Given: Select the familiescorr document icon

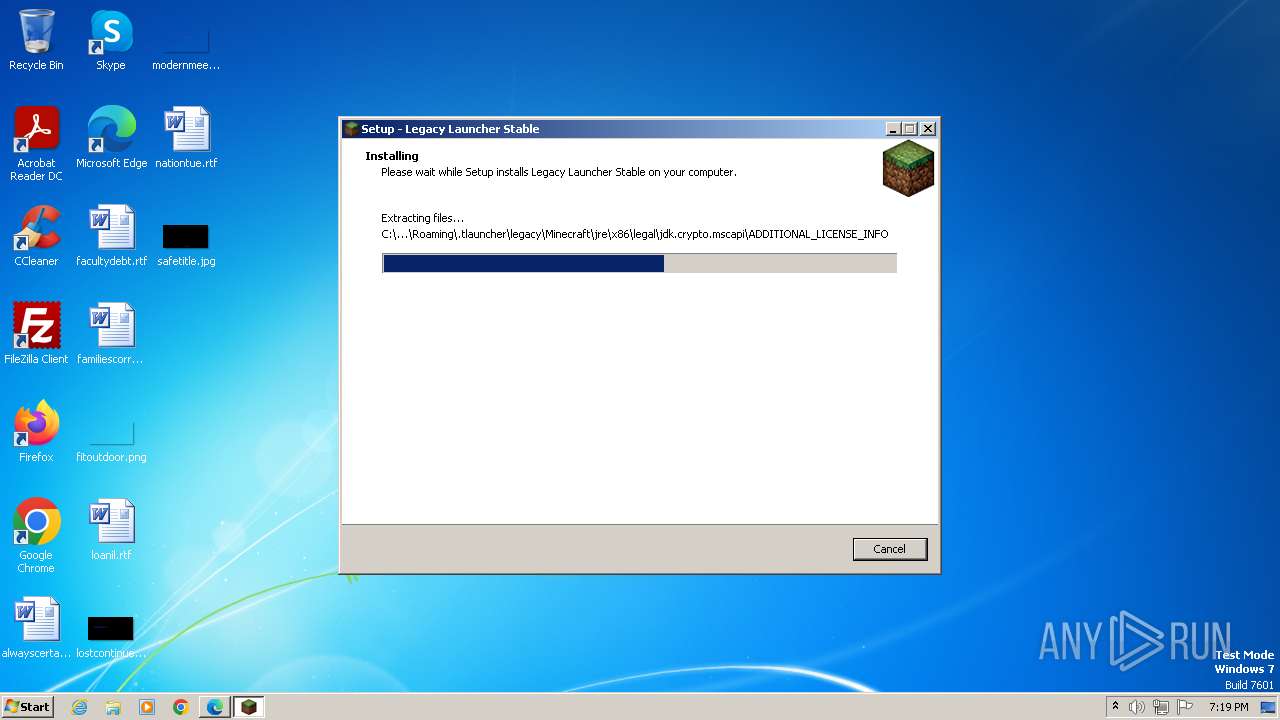Looking at the screenshot, I should (x=111, y=334).
